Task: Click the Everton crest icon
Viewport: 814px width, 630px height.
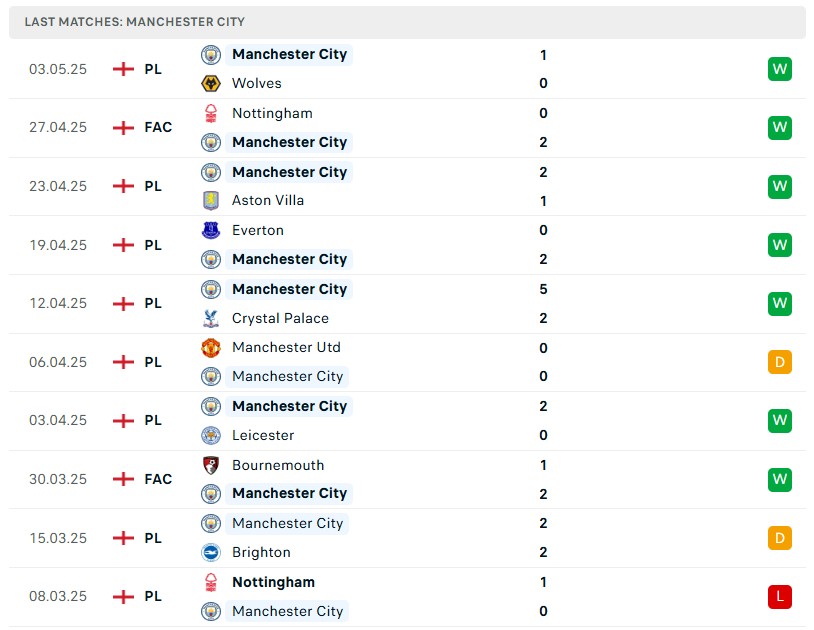Action: point(211,230)
